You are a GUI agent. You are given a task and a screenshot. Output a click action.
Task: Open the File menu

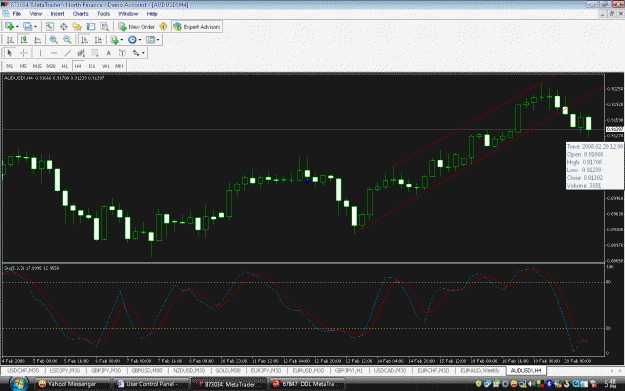[17, 14]
